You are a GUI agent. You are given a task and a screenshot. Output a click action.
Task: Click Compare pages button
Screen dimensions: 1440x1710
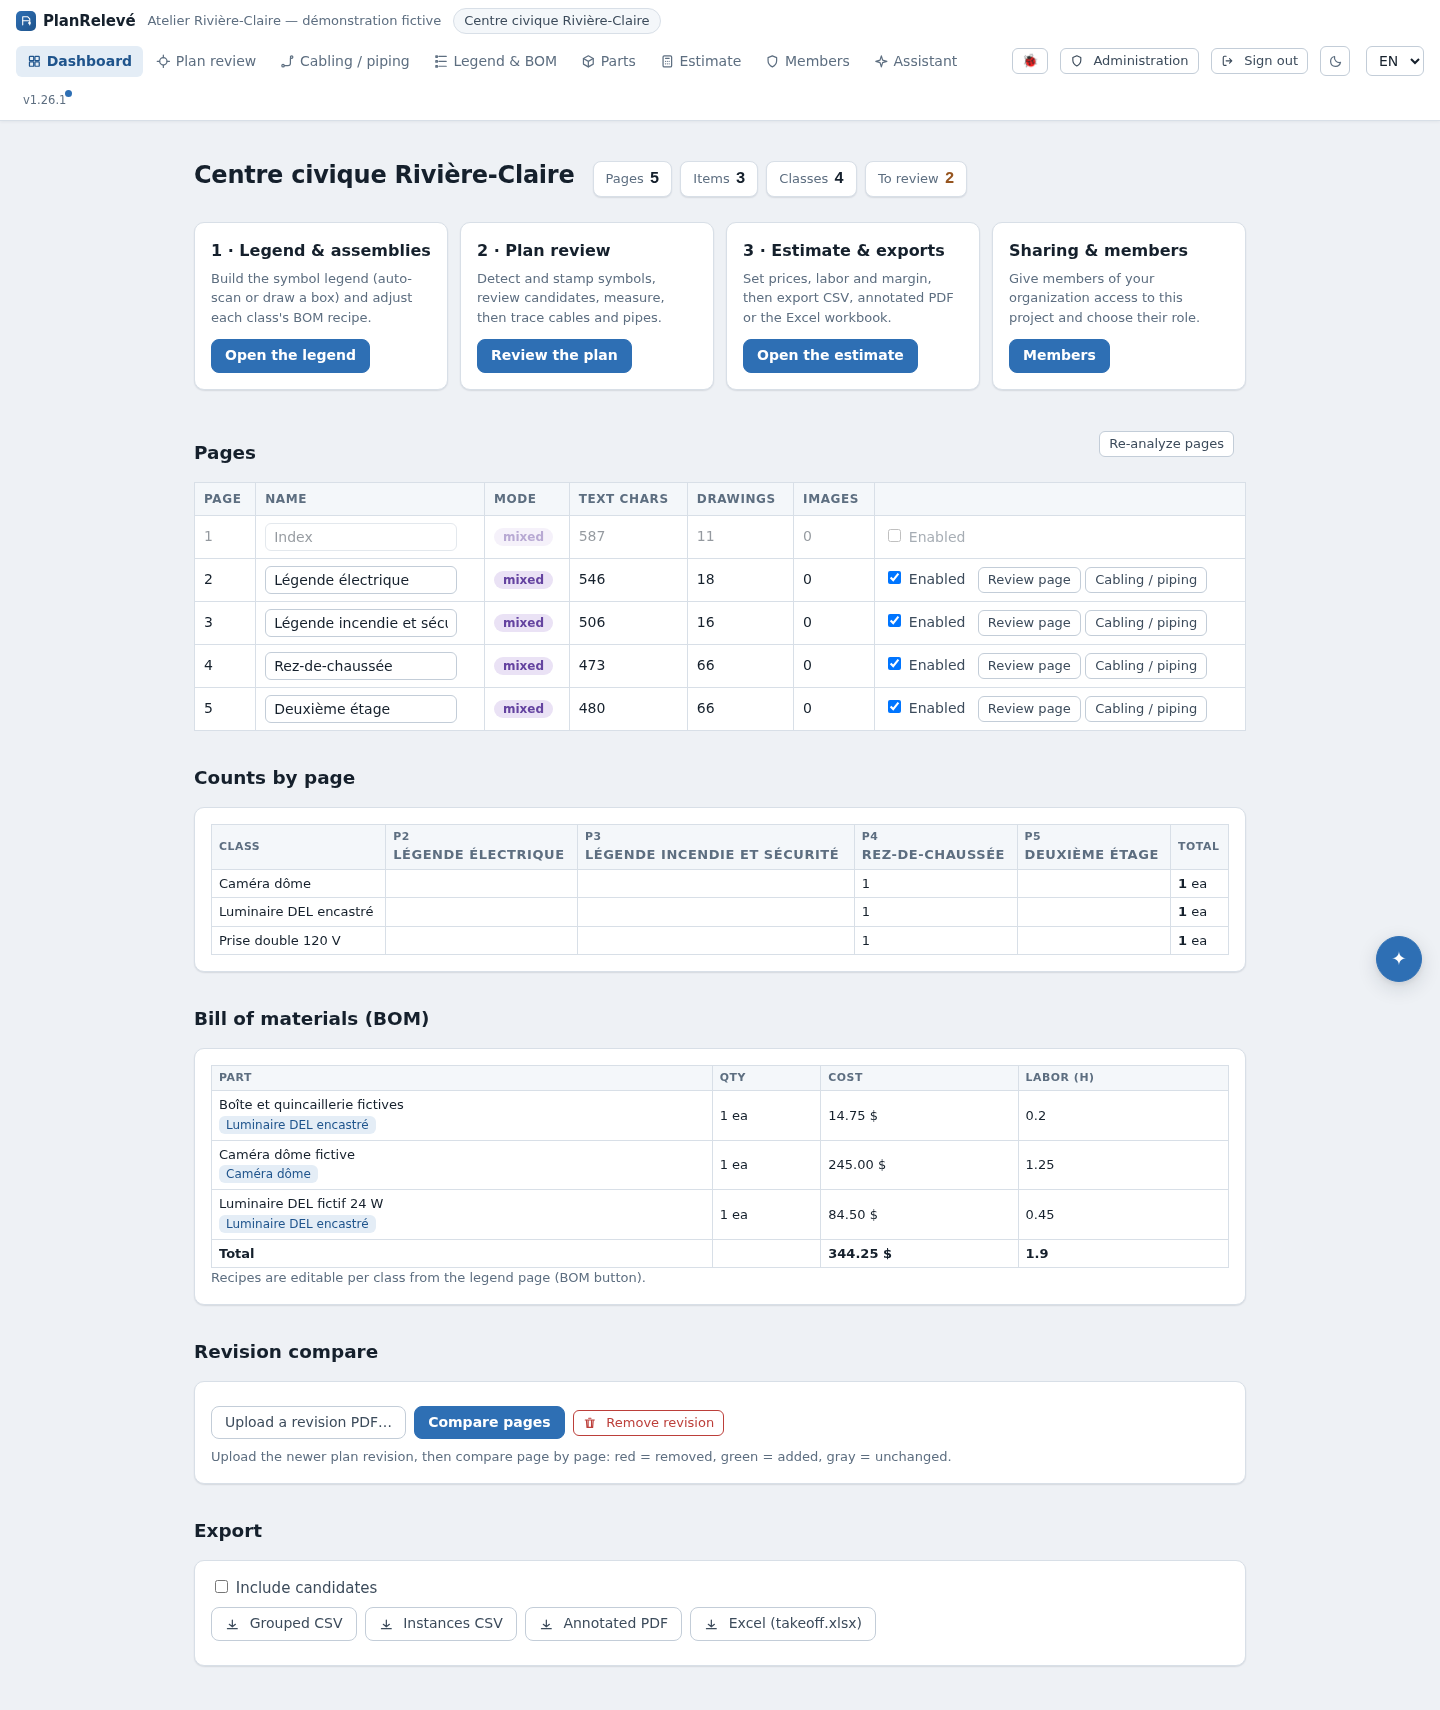(x=489, y=1423)
